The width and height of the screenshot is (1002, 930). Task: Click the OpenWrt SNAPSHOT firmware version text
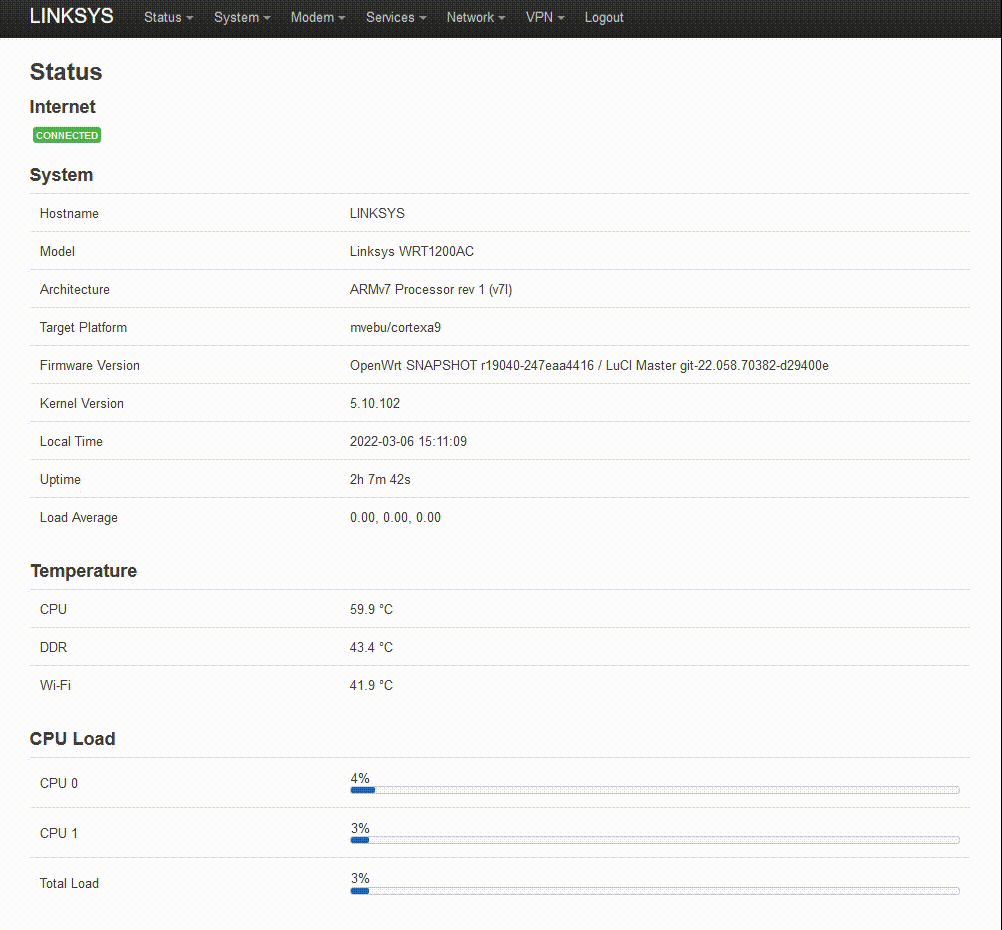coord(589,366)
